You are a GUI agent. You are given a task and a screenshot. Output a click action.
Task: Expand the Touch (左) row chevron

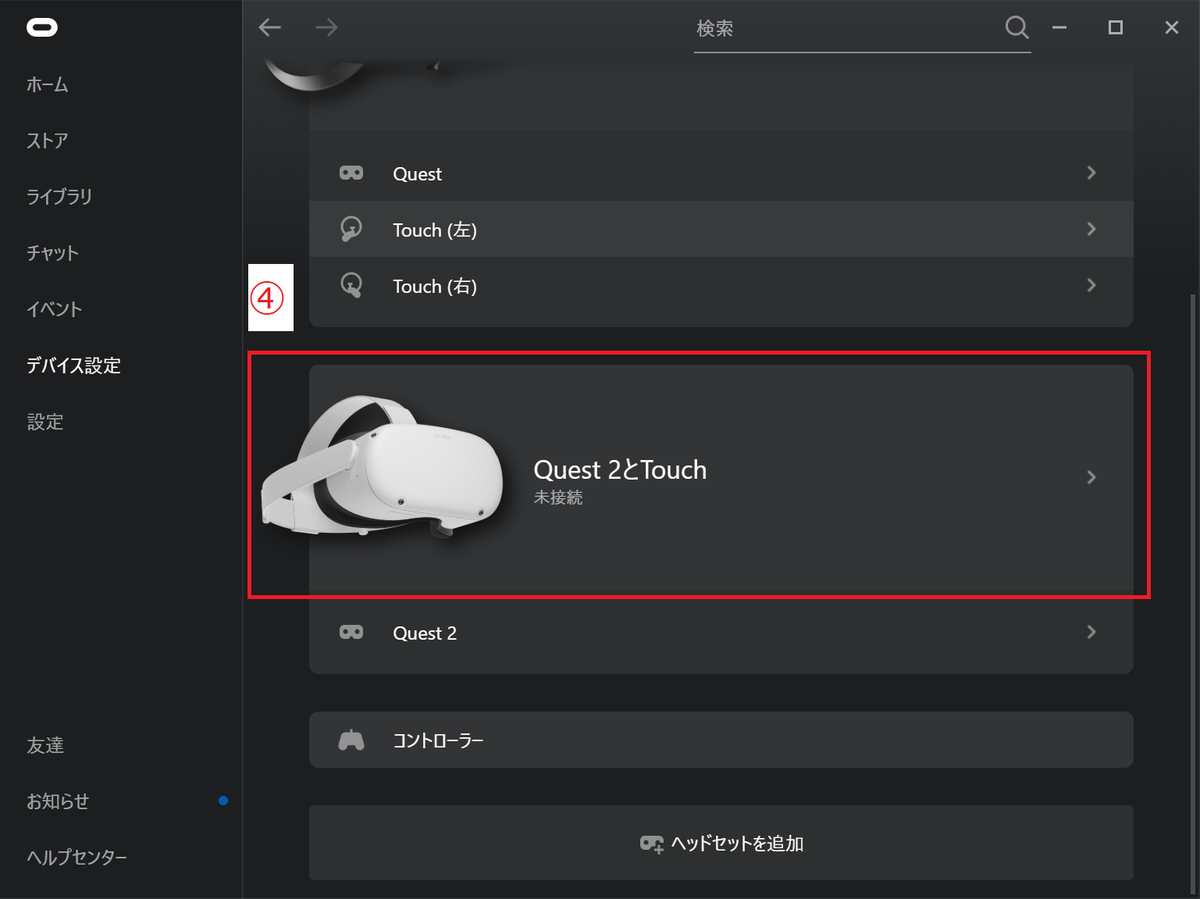point(1091,229)
